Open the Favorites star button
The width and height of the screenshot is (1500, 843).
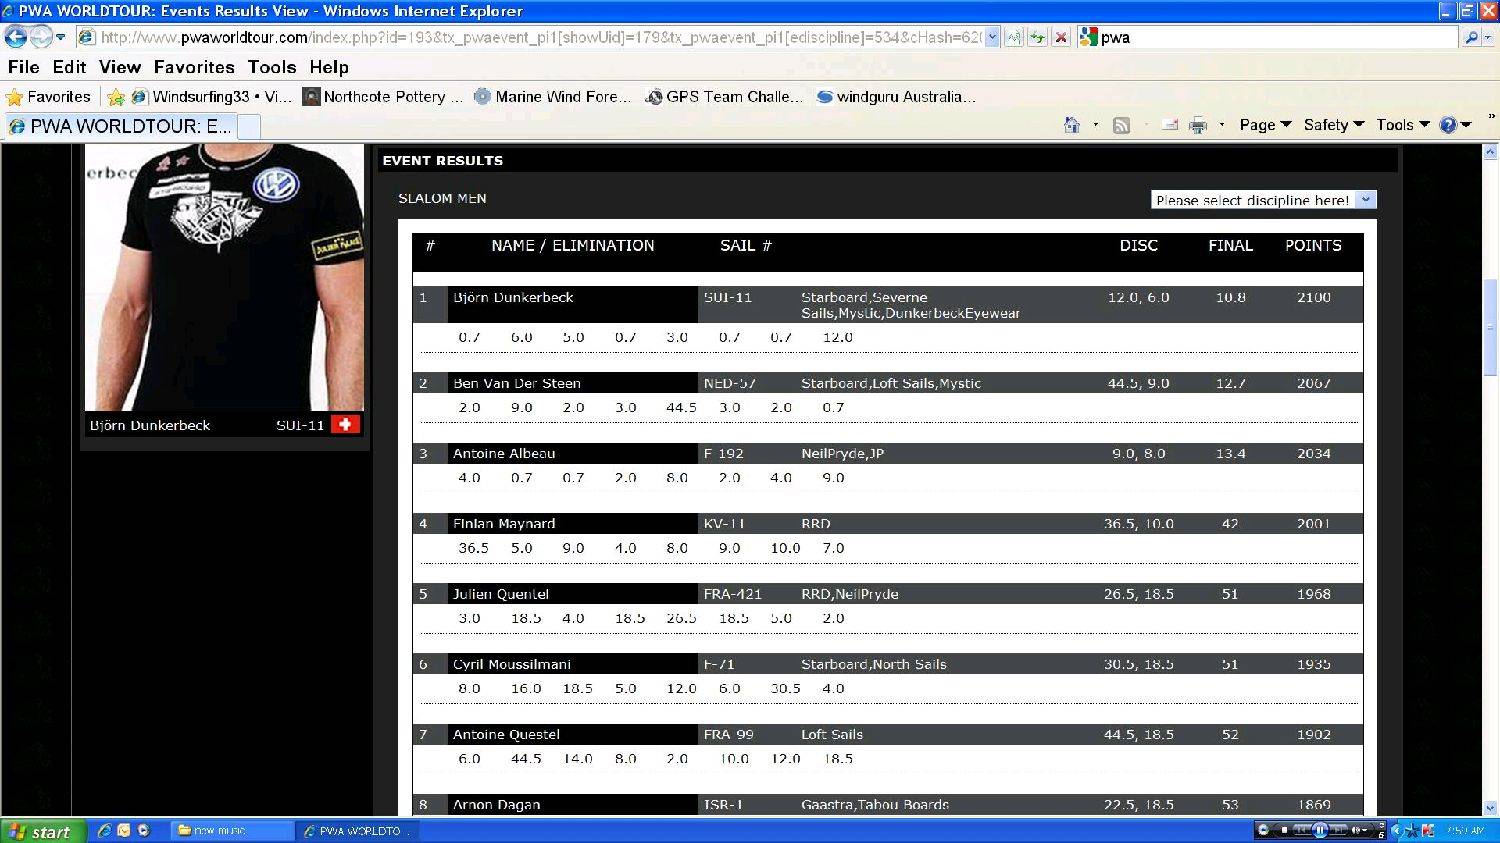[48, 97]
